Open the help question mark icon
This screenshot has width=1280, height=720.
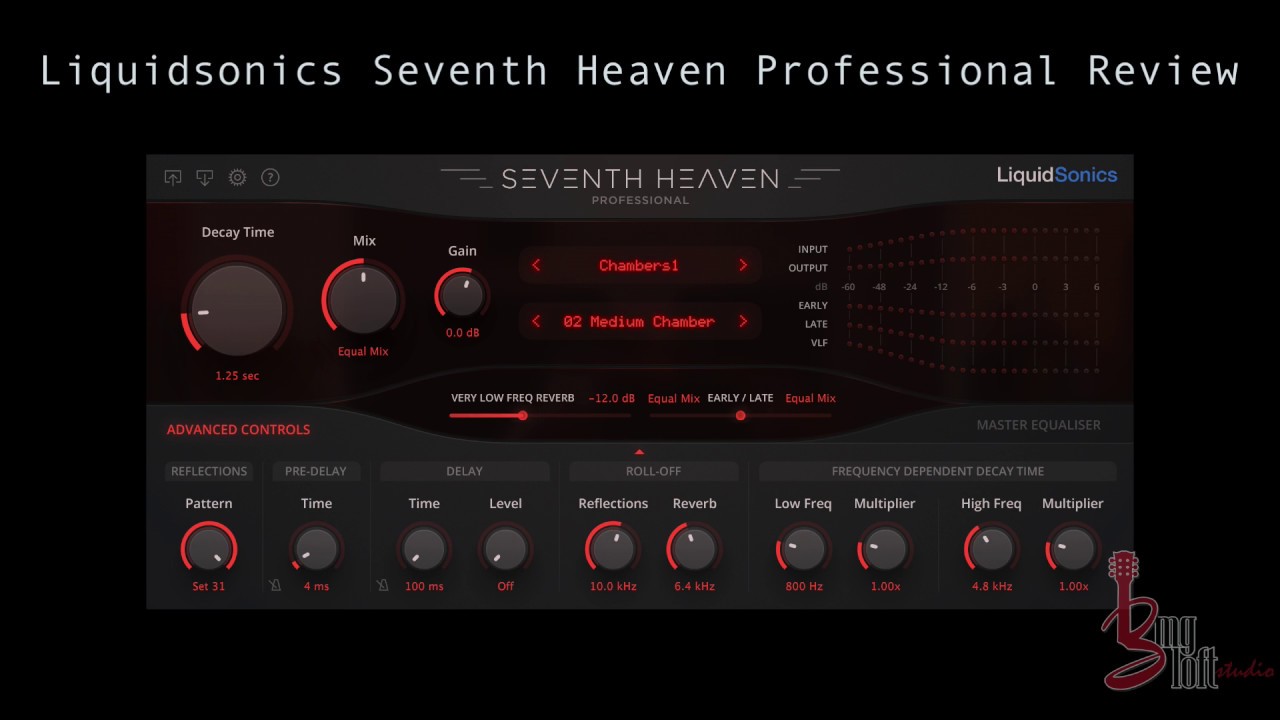(x=270, y=178)
